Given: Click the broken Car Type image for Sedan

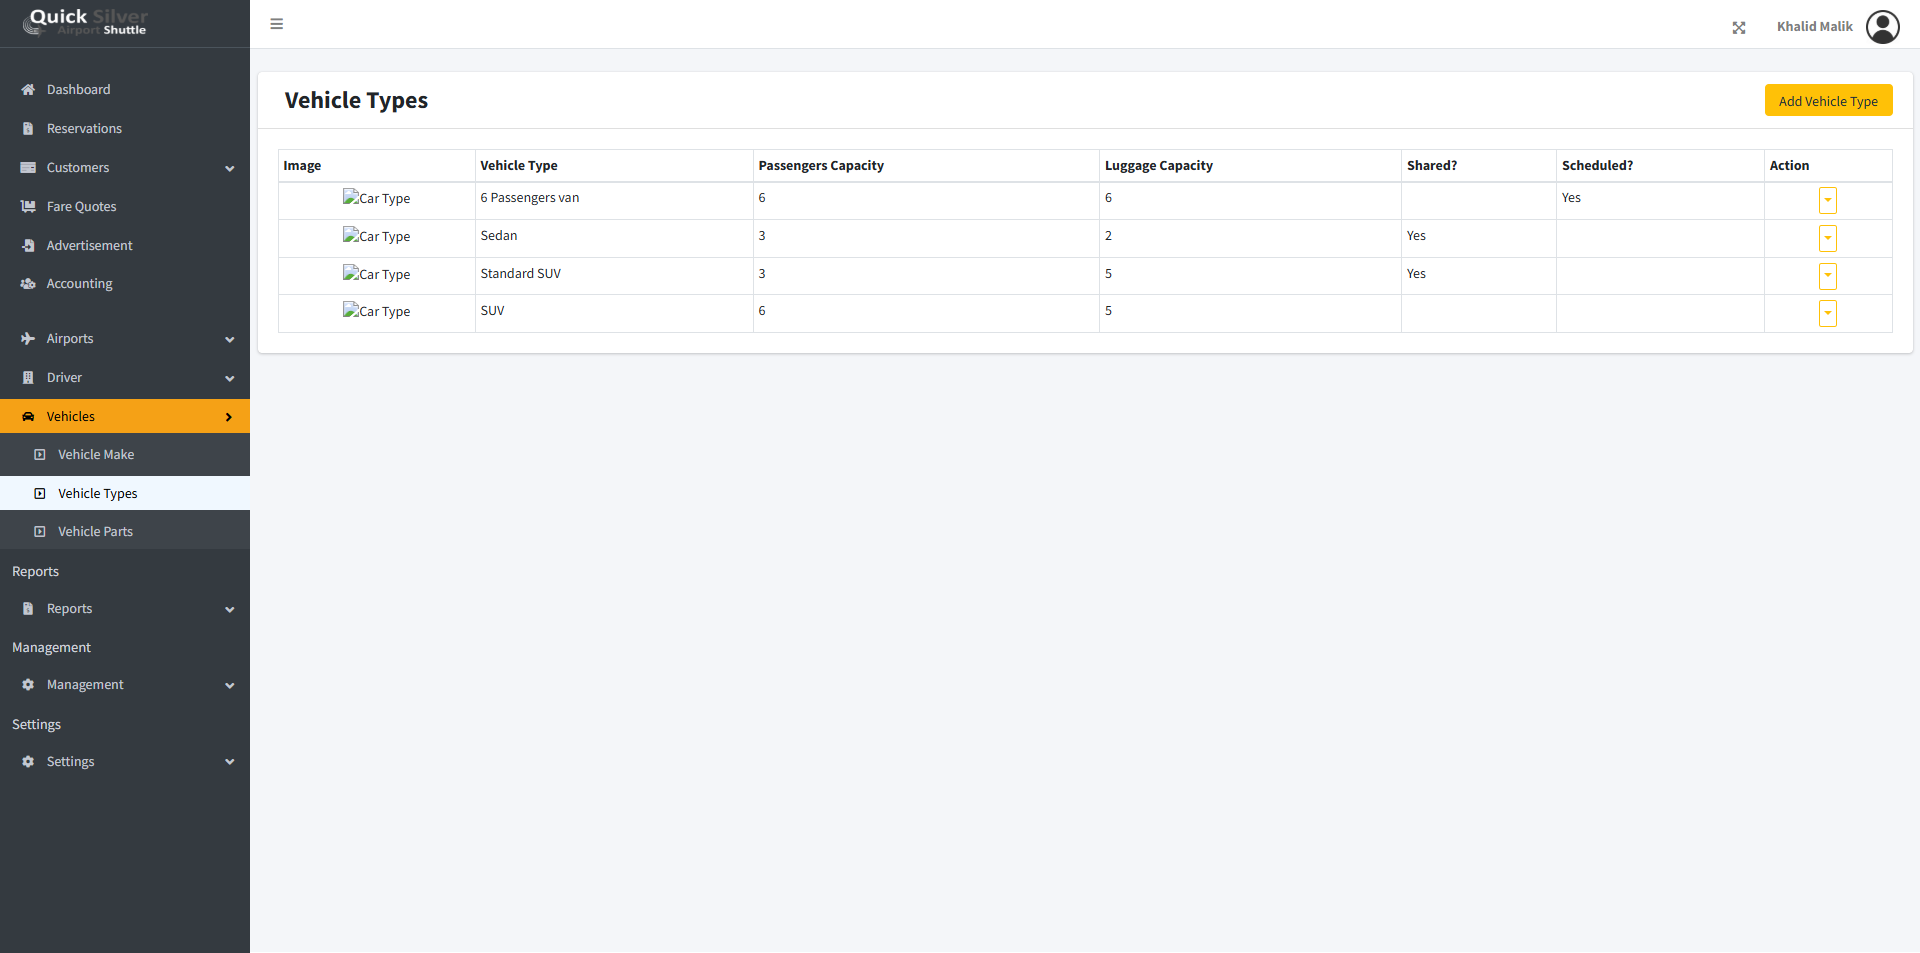Looking at the screenshot, I should (376, 236).
